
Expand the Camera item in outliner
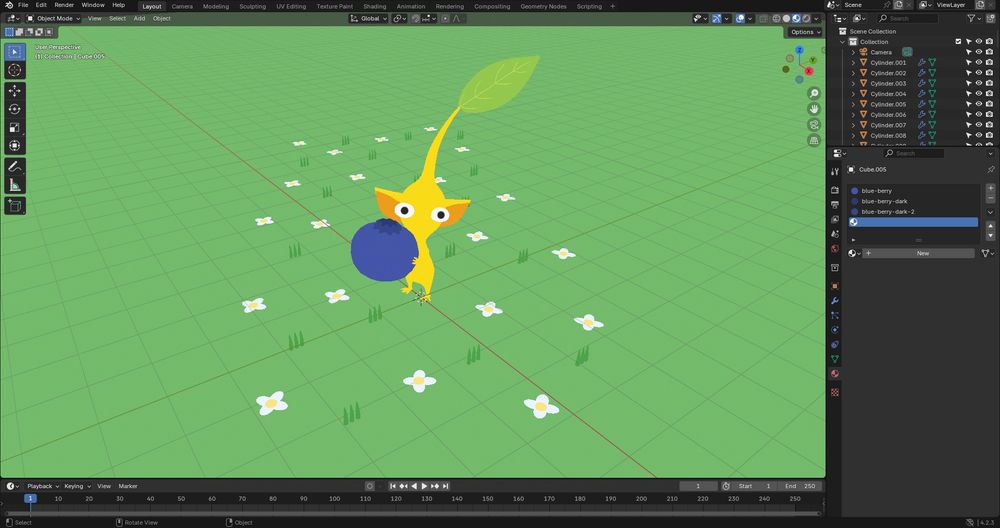pos(853,52)
